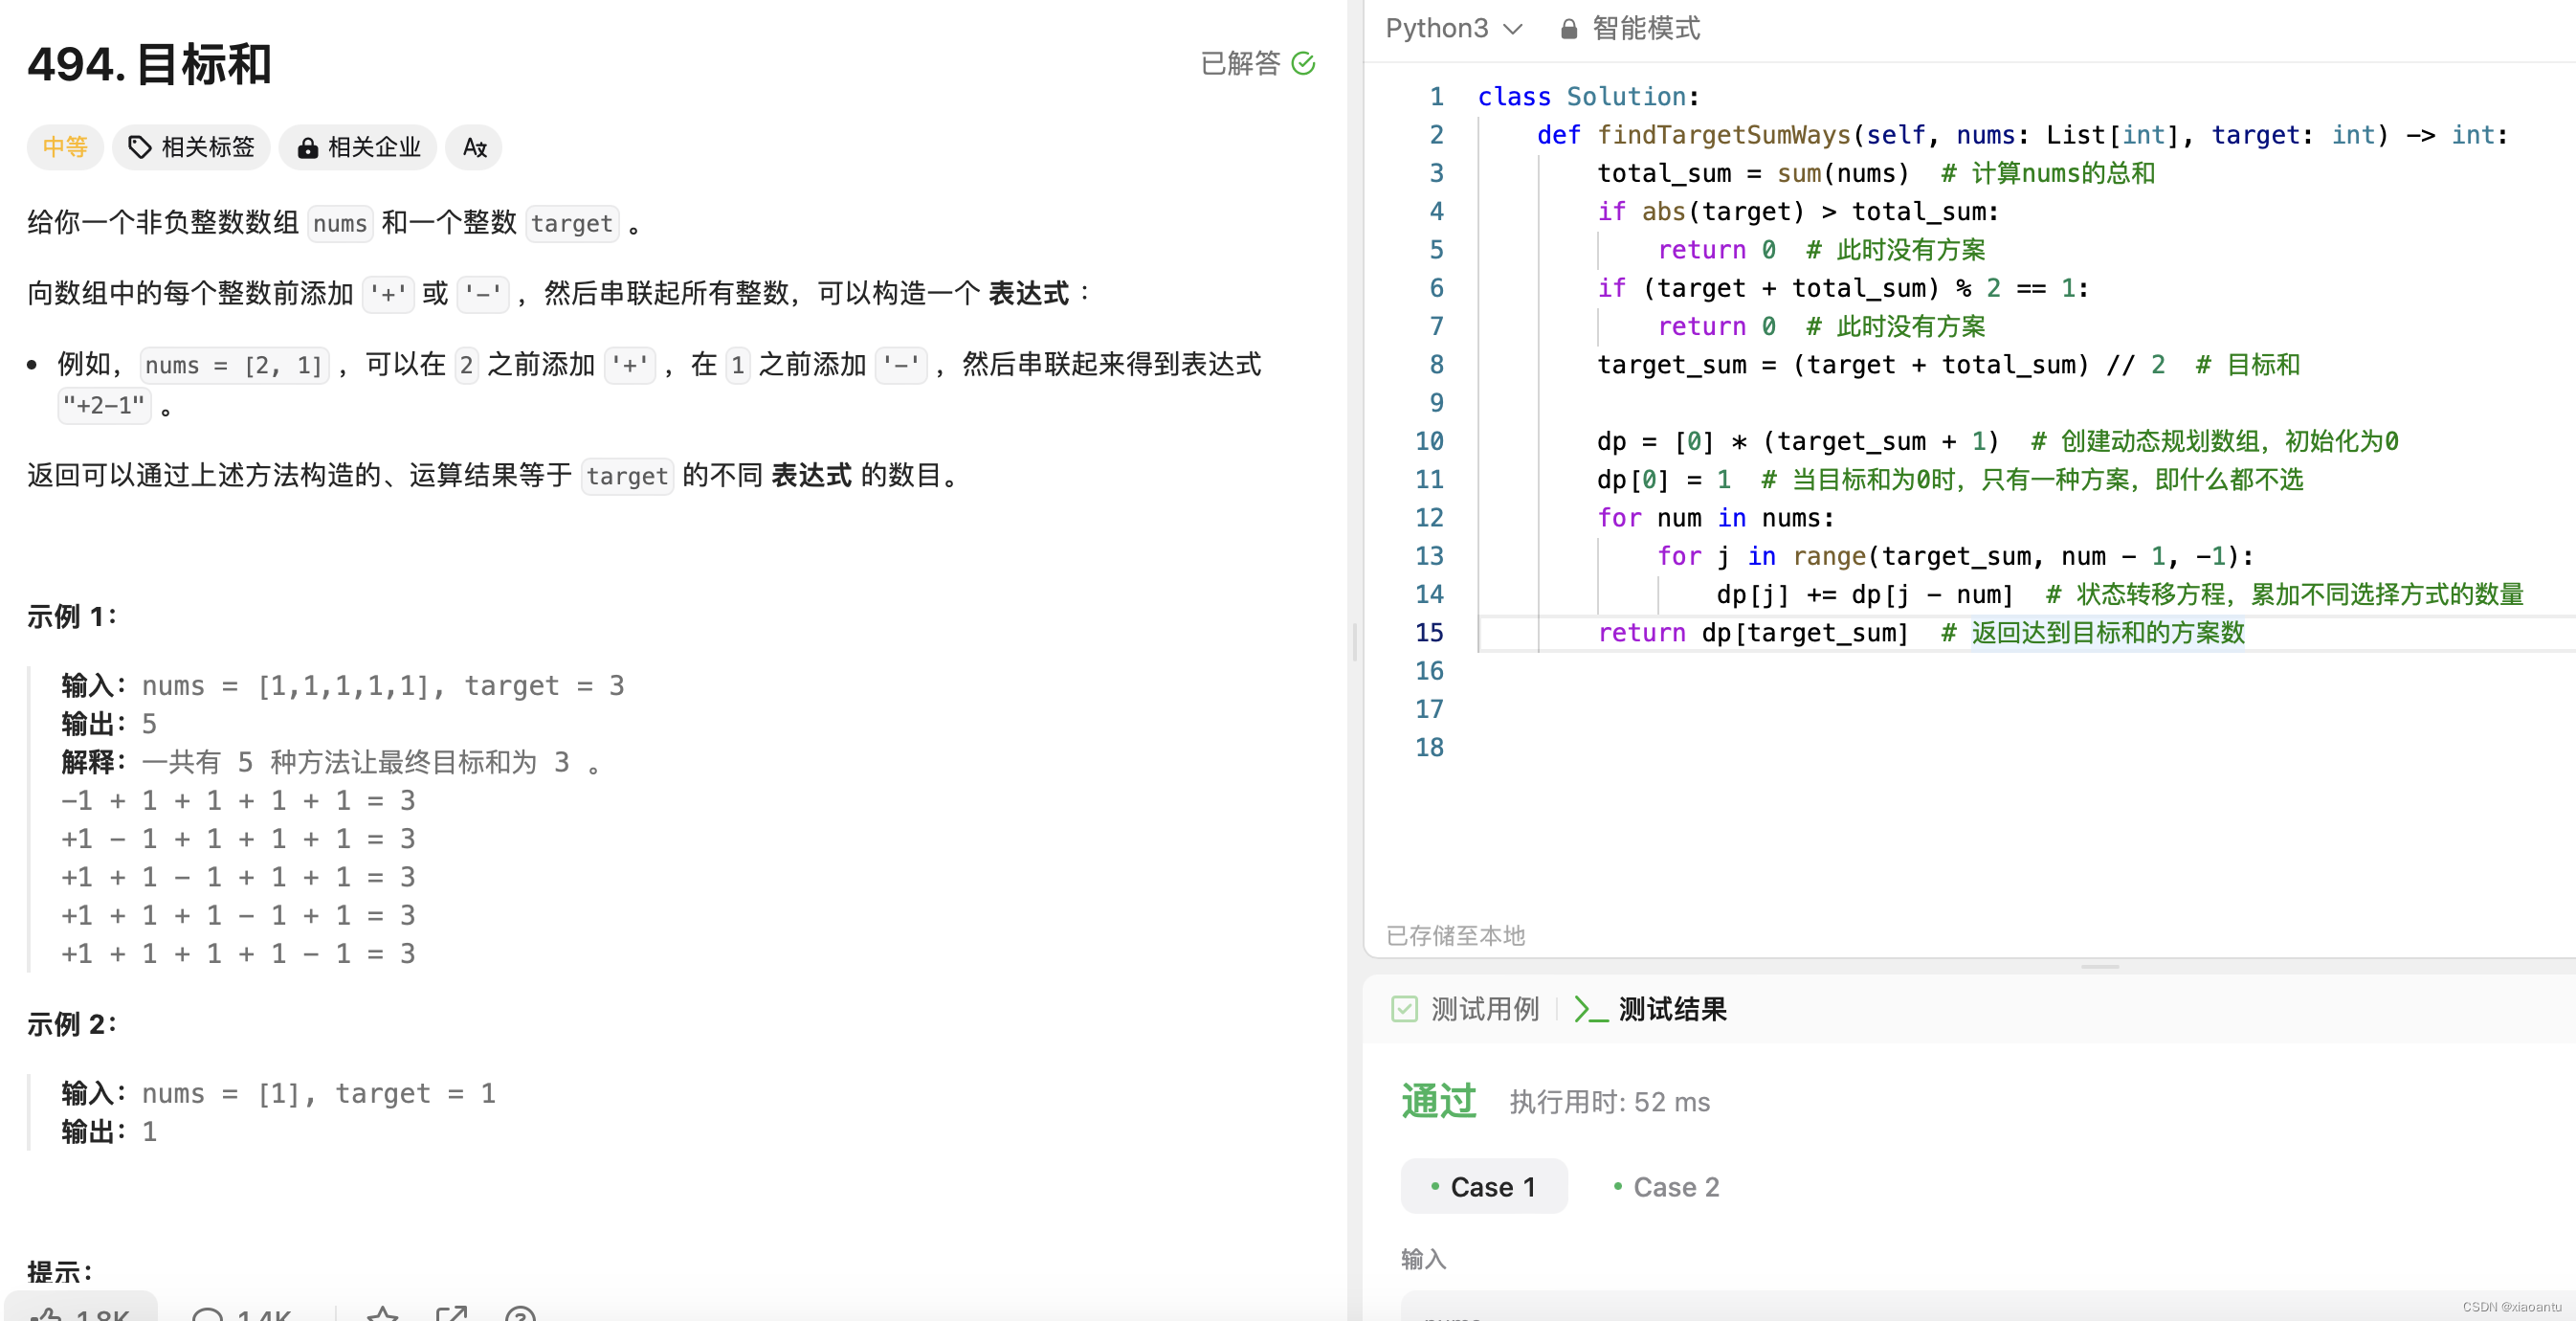
Task: Click the 提示 heading
Action: click(59, 1271)
